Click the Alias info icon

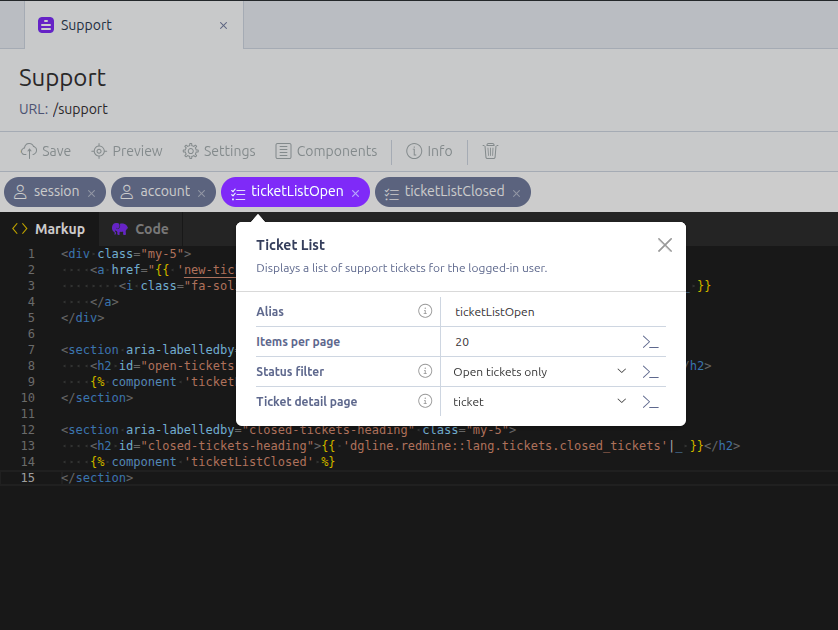(425, 312)
